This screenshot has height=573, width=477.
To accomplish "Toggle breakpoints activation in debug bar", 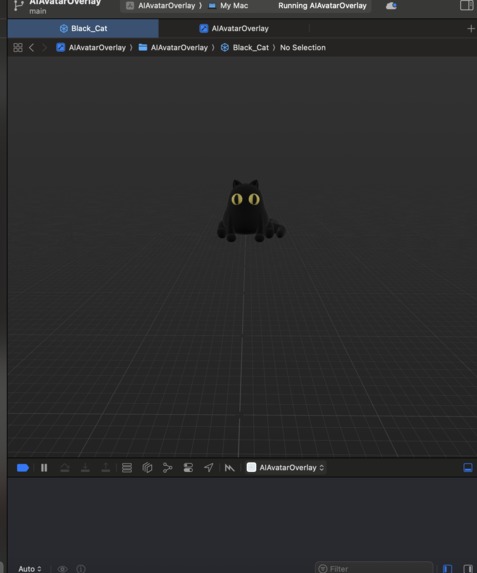I will point(23,468).
